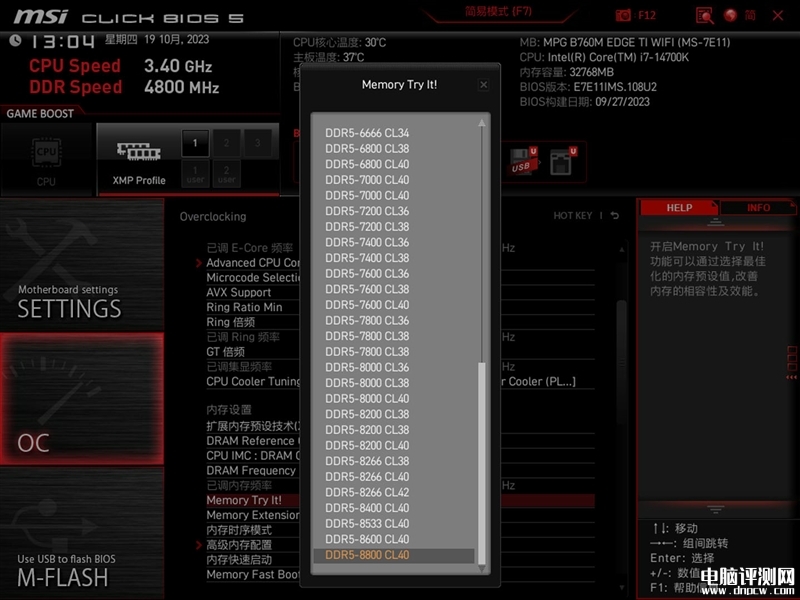This screenshot has width=800, height=600.
Task: Change language with the globe icon
Action: click(731, 15)
